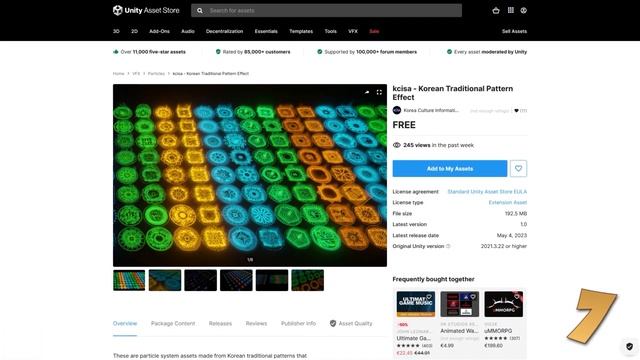Open the Animated Wa... product image
The width and height of the screenshot is (640, 360).
tap(460, 304)
